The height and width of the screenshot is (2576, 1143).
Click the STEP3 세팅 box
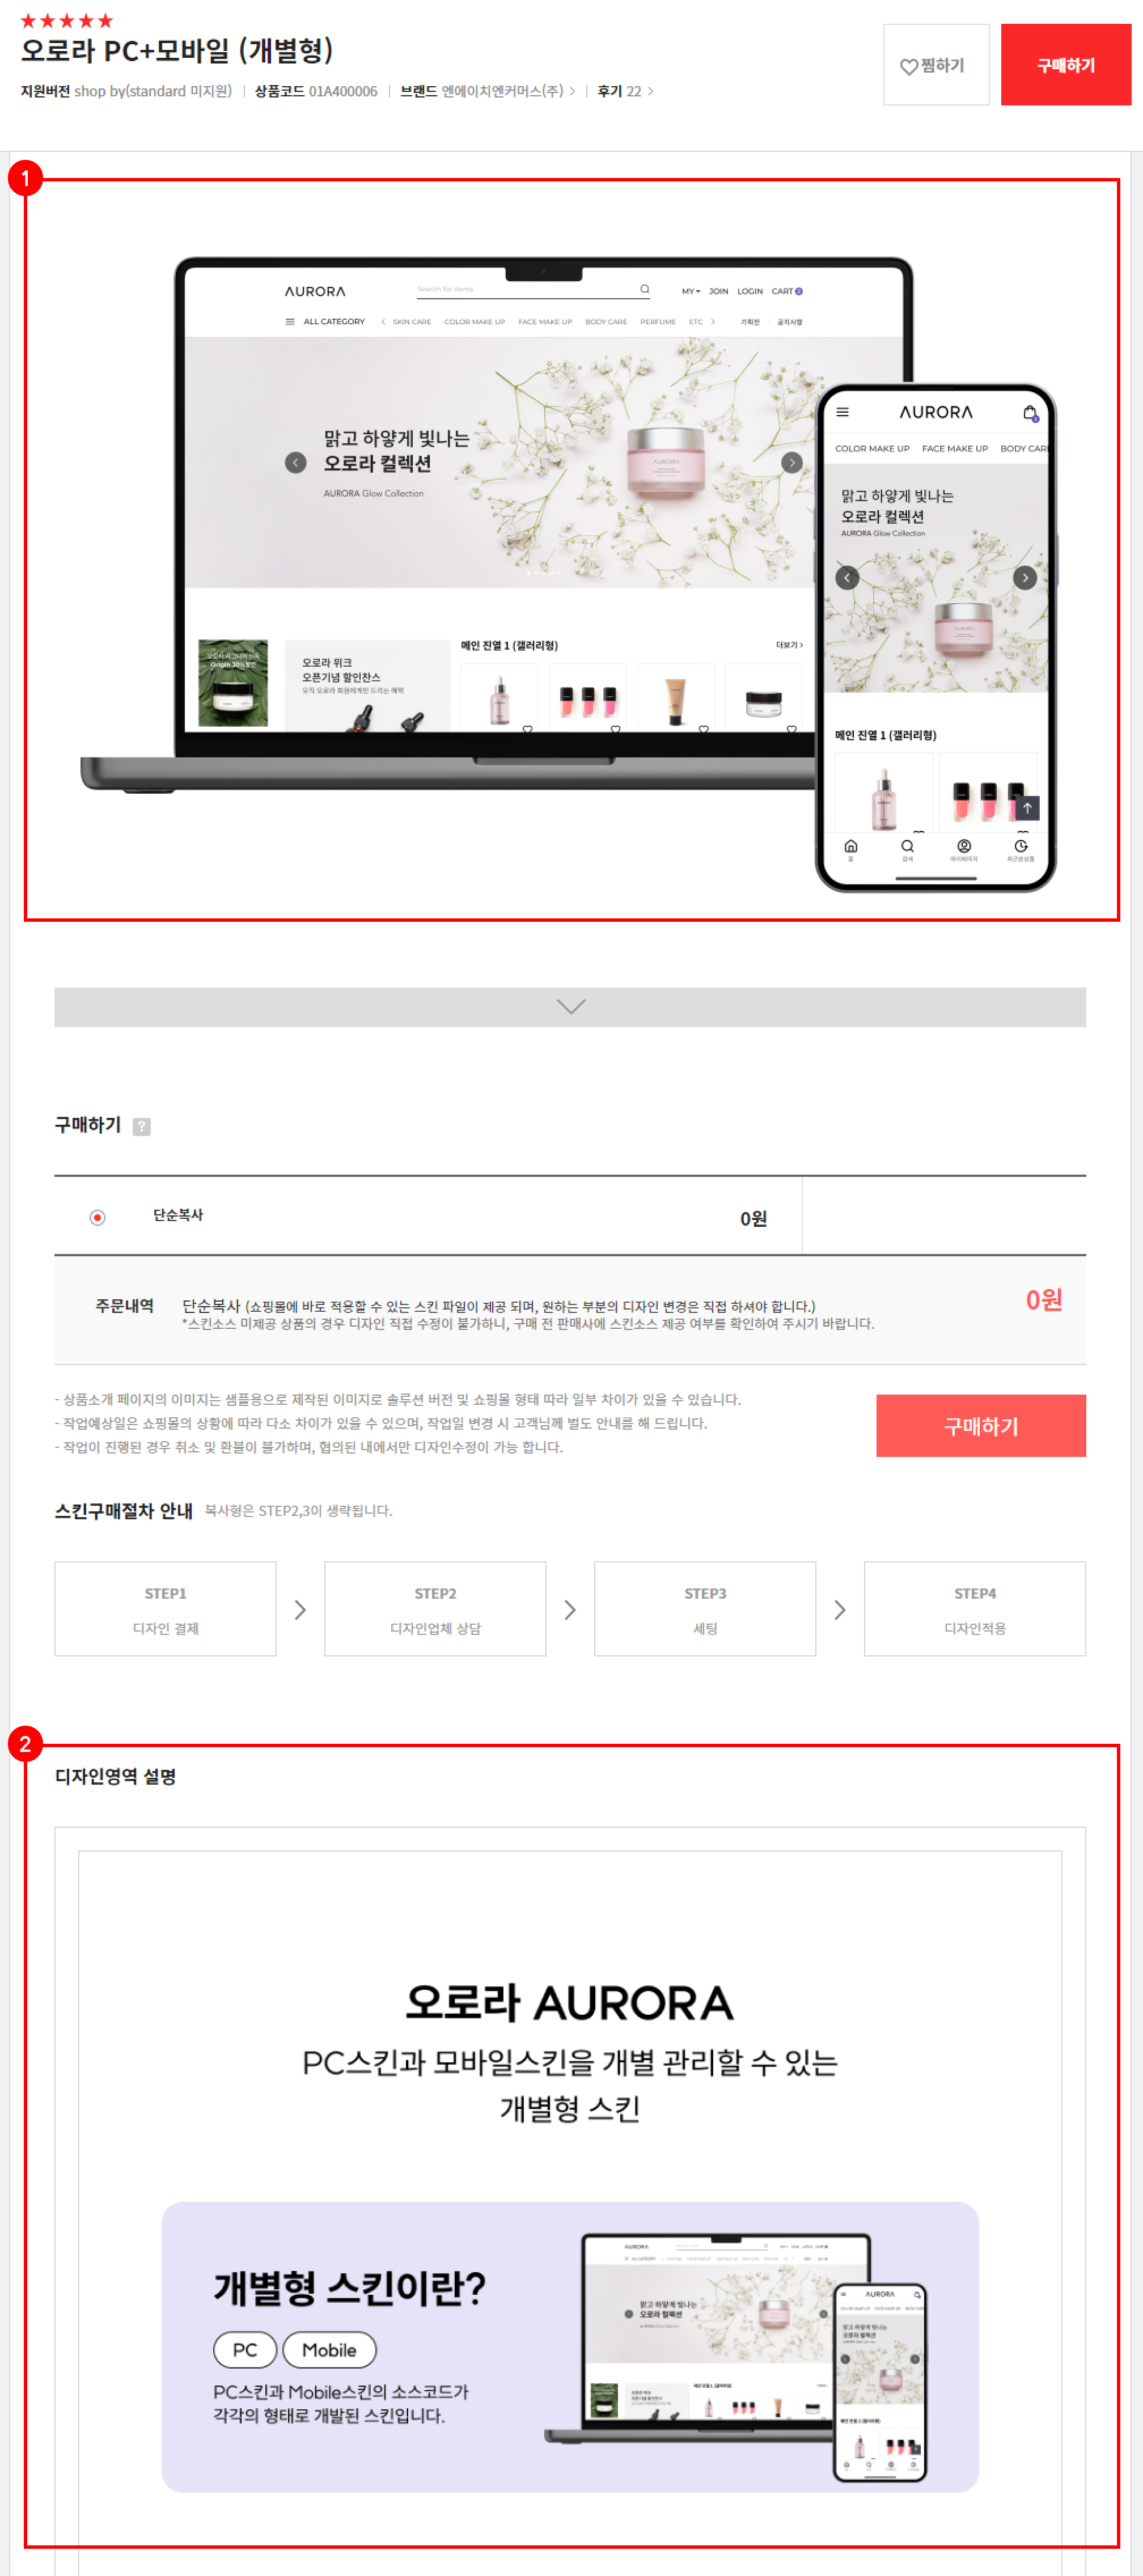[705, 1609]
